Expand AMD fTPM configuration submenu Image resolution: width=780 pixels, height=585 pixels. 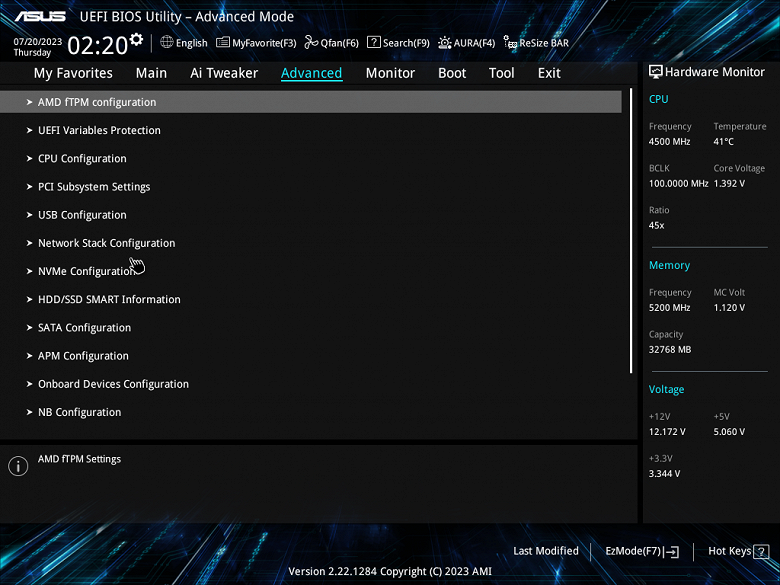[x=311, y=102]
